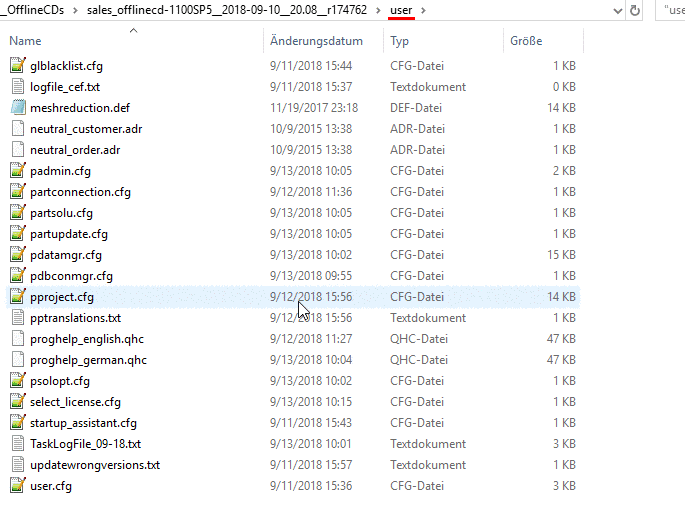Screen dimensions: 685x509
Task: Click in the search field of the folder
Action: (671, 10)
